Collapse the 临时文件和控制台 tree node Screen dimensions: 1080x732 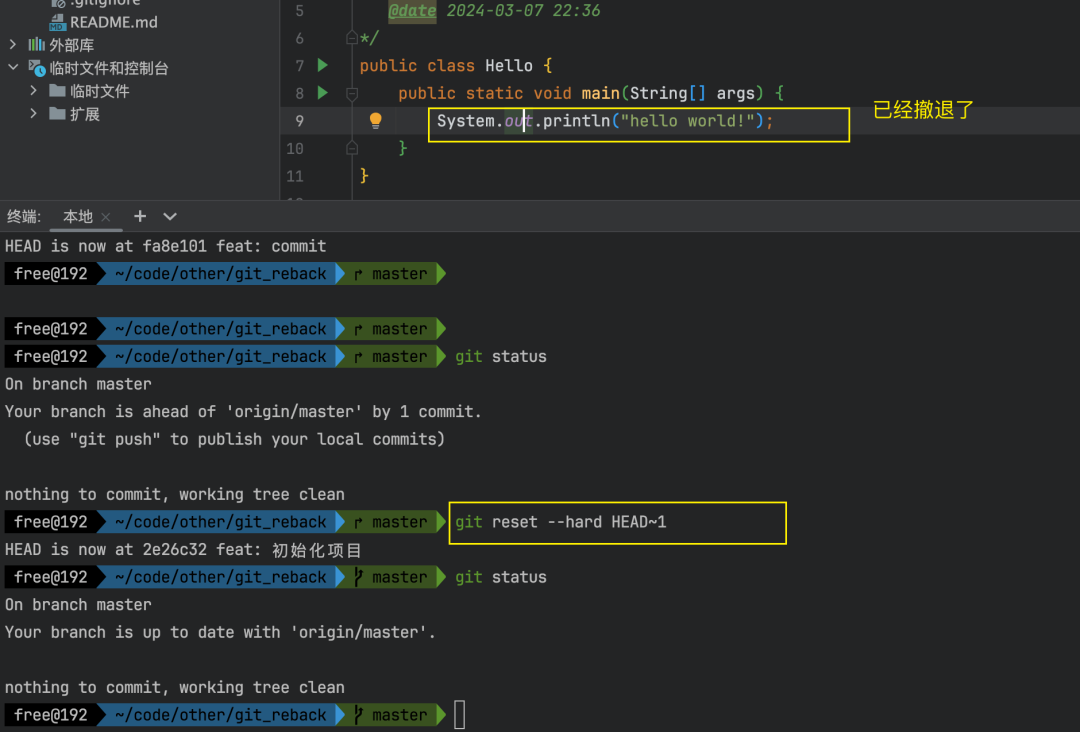click(x=13, y=68)
